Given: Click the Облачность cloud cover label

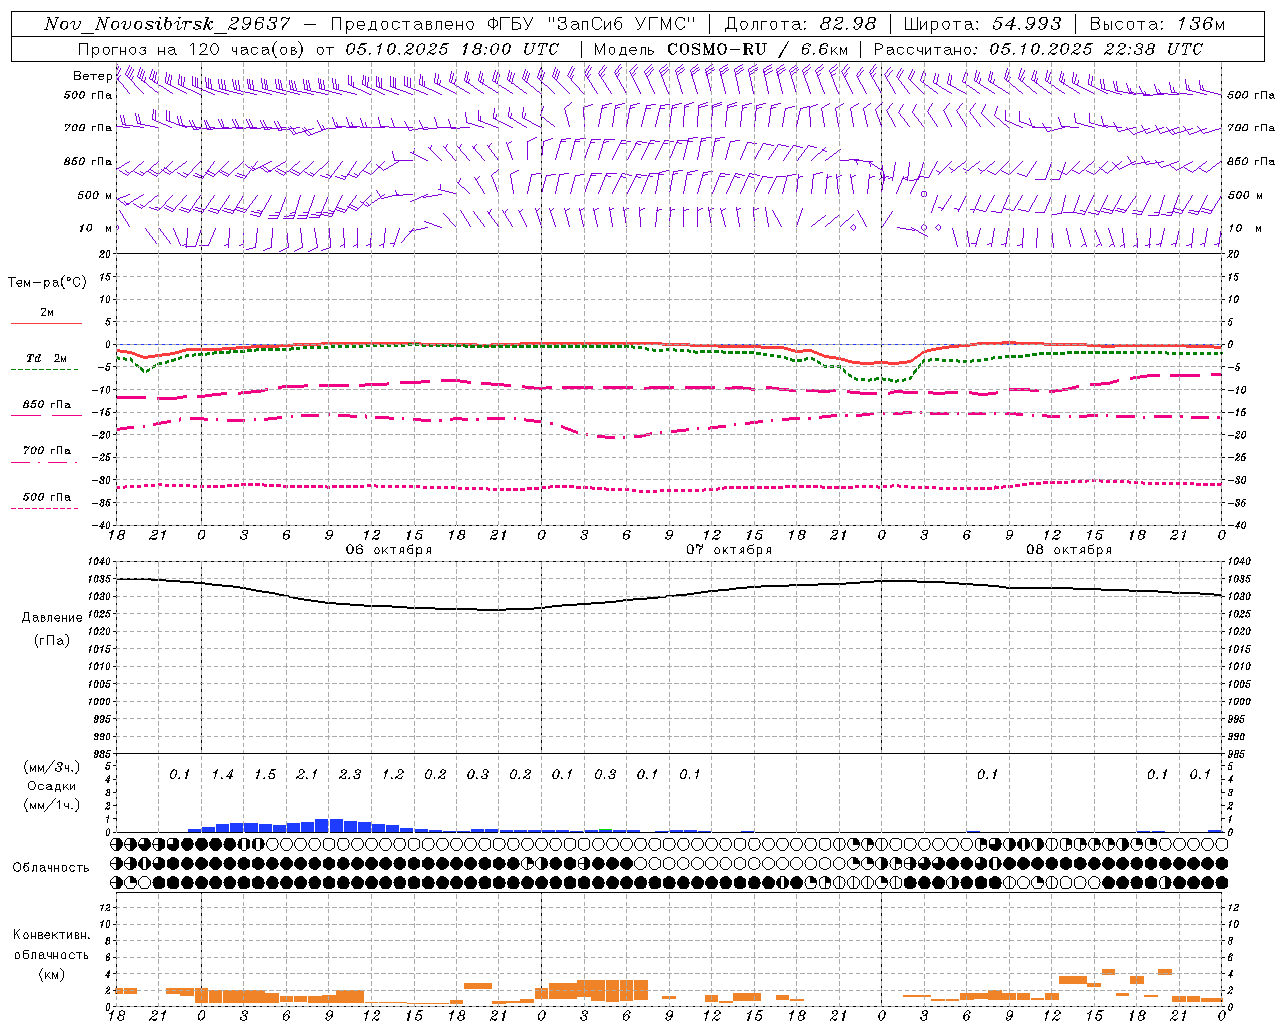Looking at the screenshot, I should coord(51,868).
